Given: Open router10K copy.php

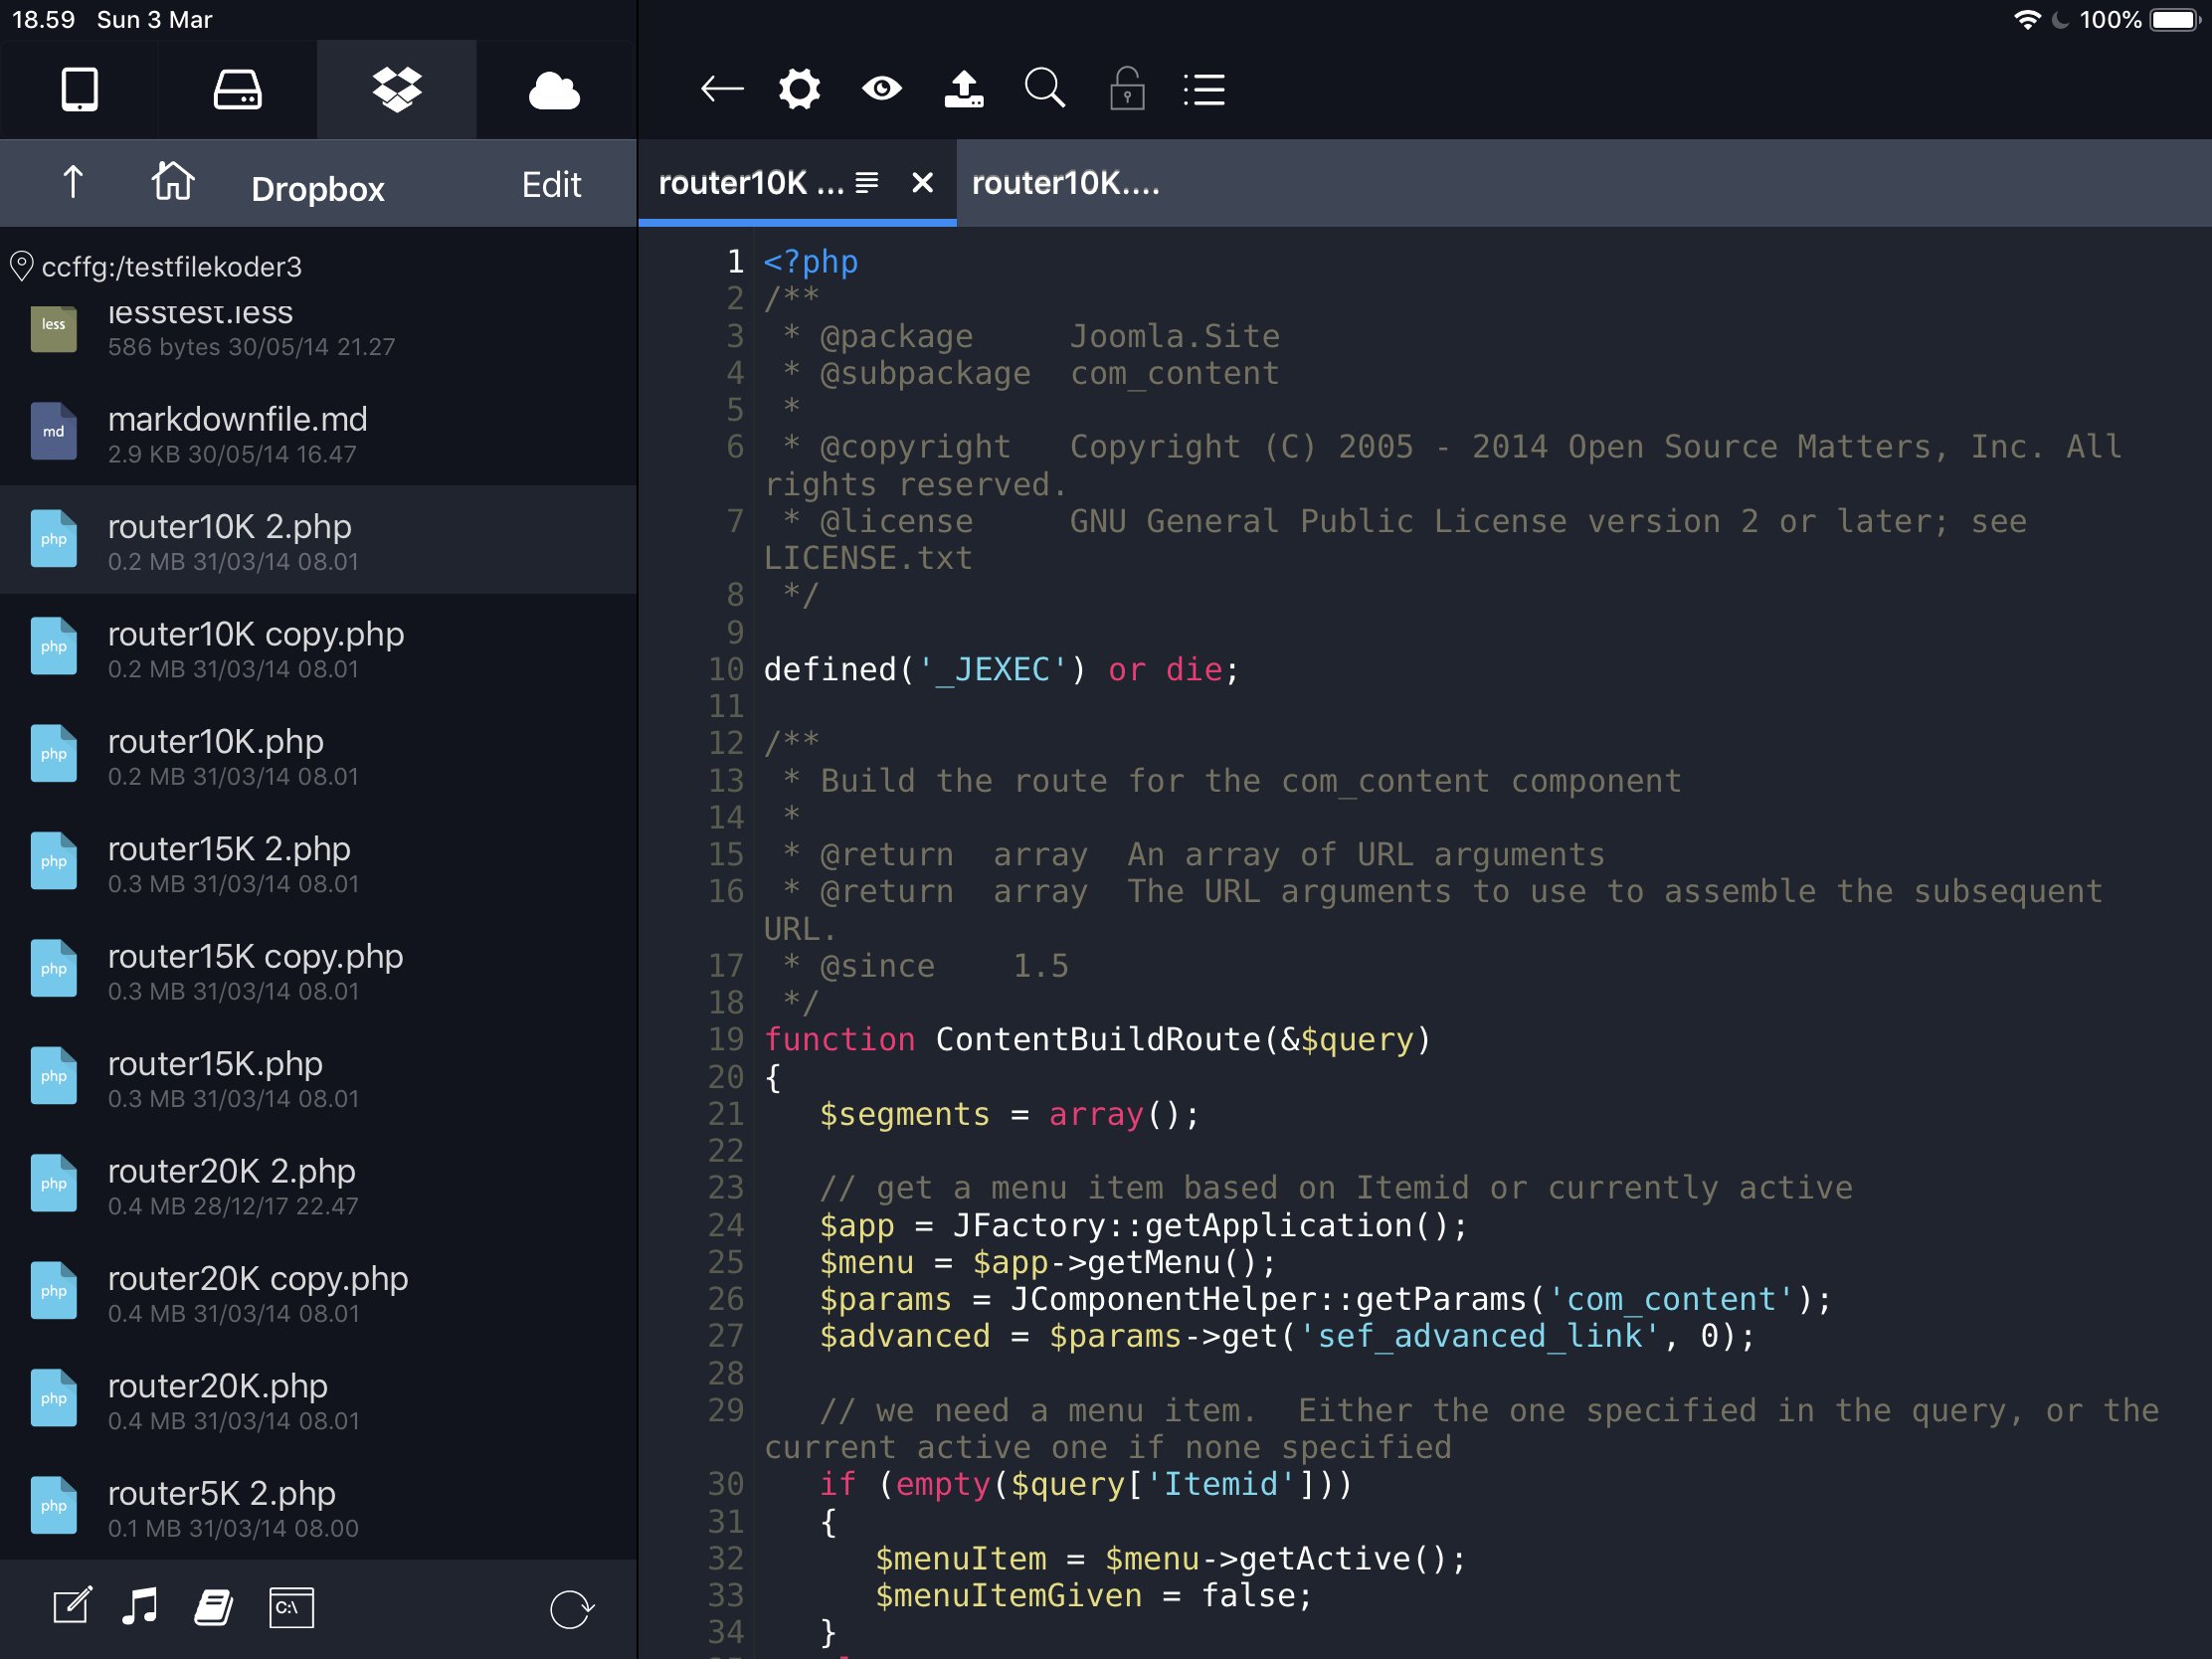Looking at the screenshot, I should tap(318, 648).
